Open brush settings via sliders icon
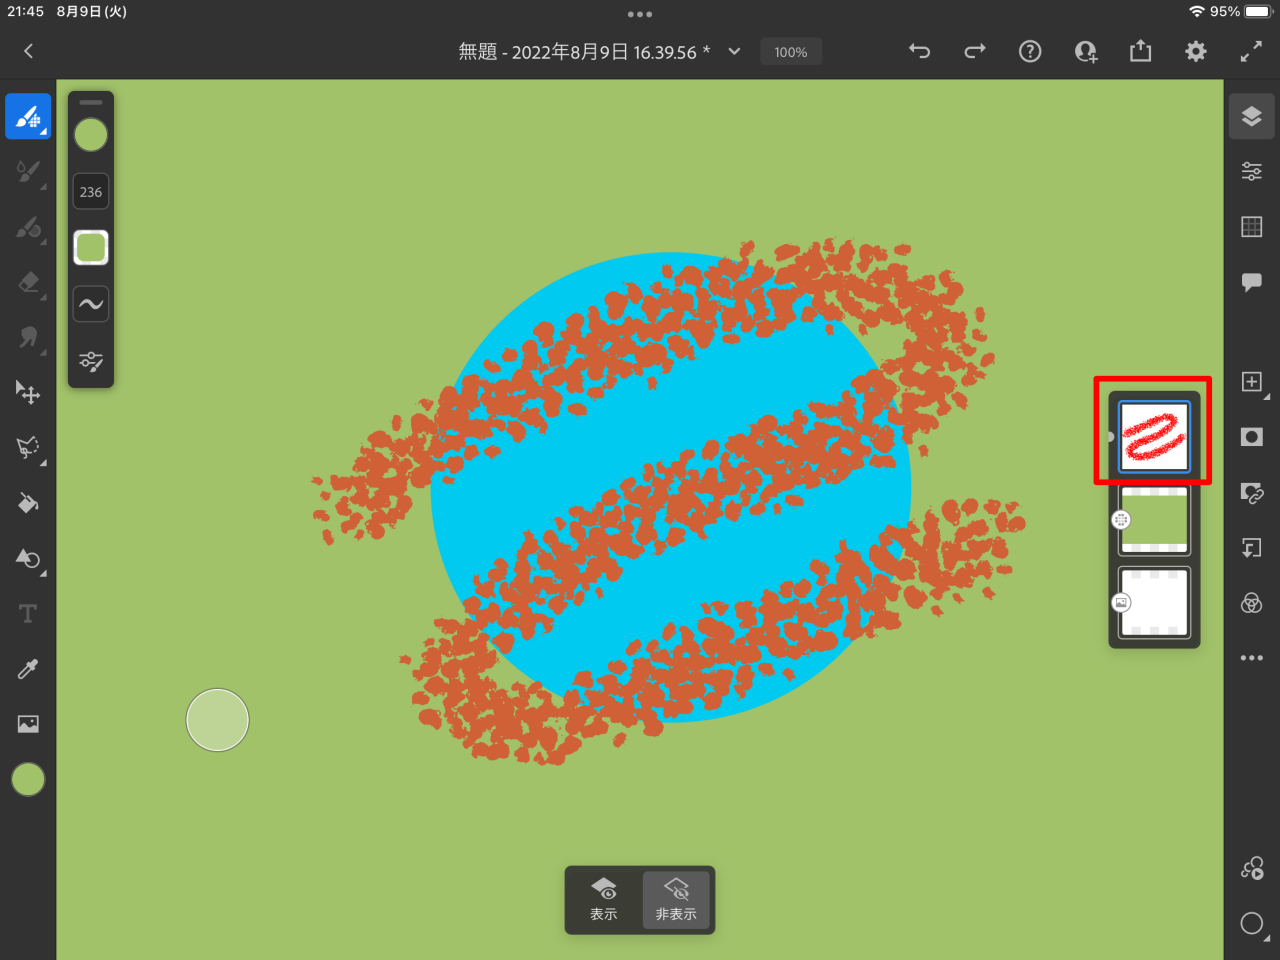Image resolution: width=1280 pixels, height=960 pixels. pyautogui.click(x=91, y=361)
